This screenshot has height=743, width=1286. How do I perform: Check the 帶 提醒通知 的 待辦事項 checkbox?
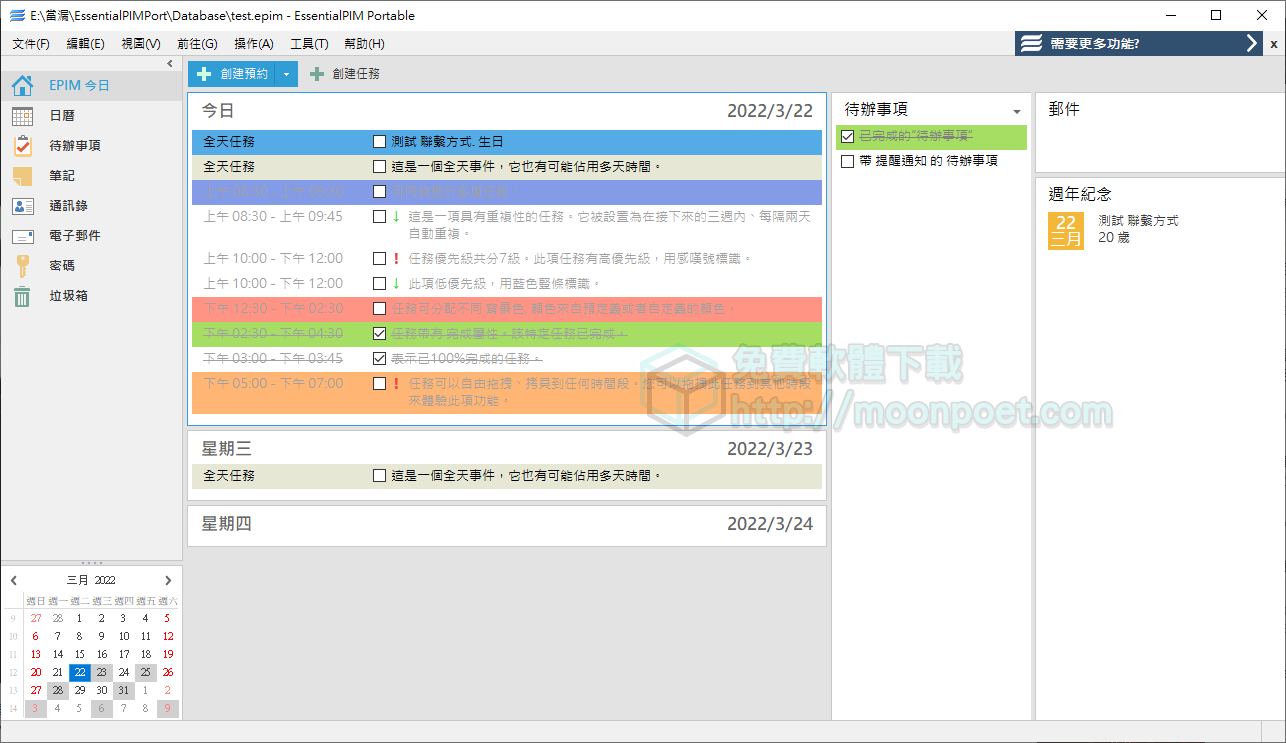click(848, 161)
